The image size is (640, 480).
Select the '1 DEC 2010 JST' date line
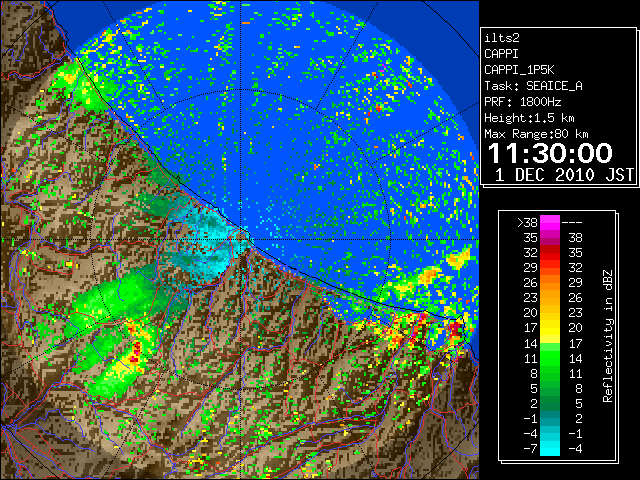pos(564,175)
